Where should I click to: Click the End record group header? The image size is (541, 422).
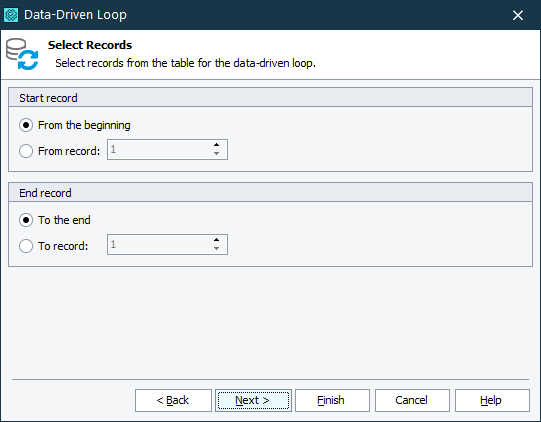pyautogui.click(x=270, y=193)
